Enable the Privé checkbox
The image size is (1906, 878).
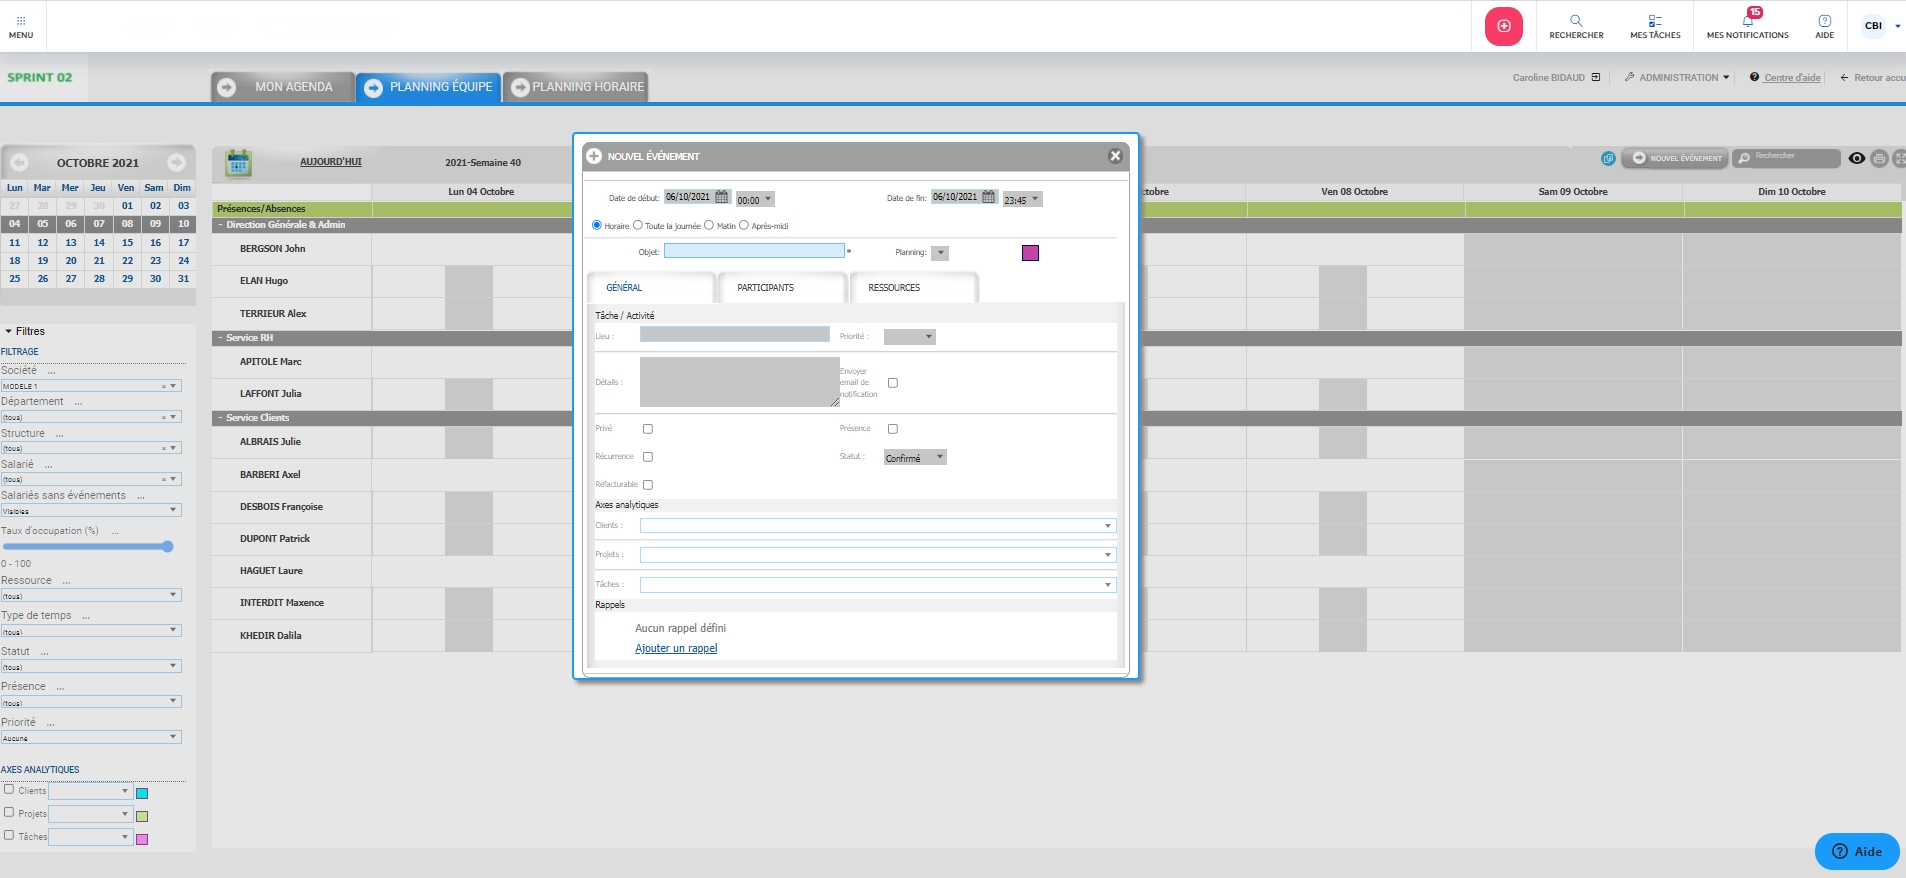click(648, 429)
